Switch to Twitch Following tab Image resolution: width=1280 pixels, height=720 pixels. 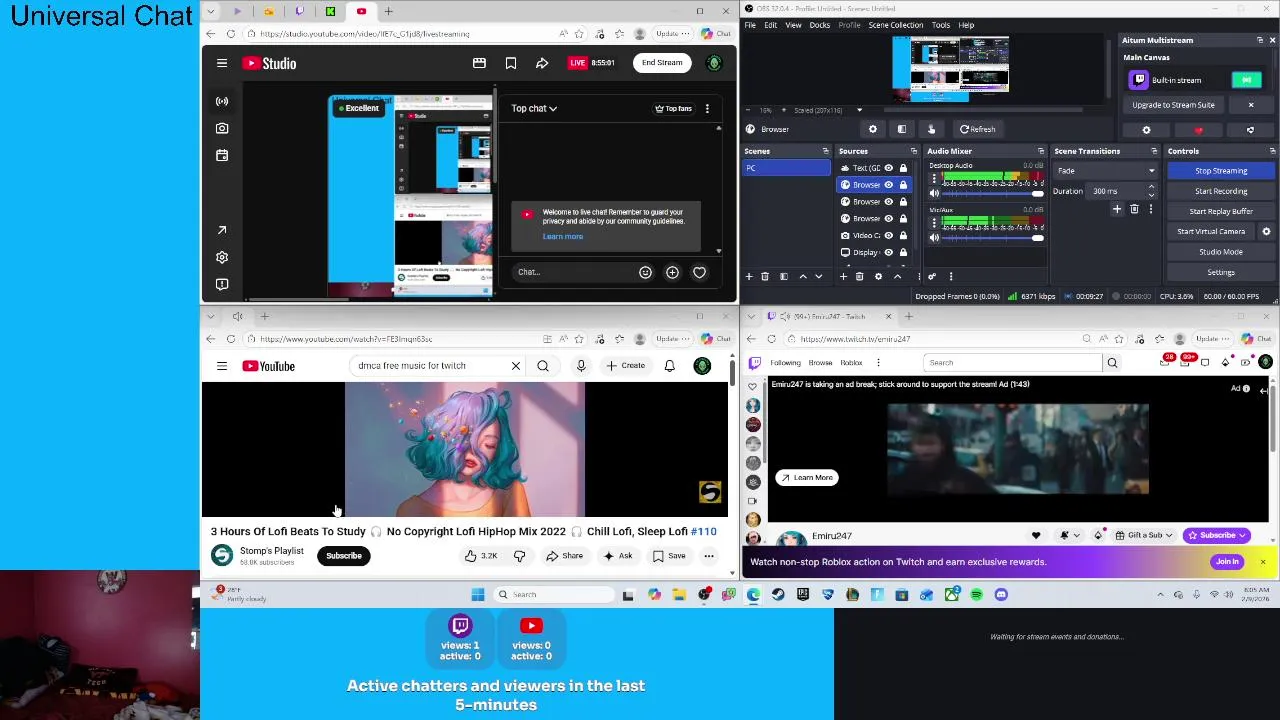click(x=785, y=363)
